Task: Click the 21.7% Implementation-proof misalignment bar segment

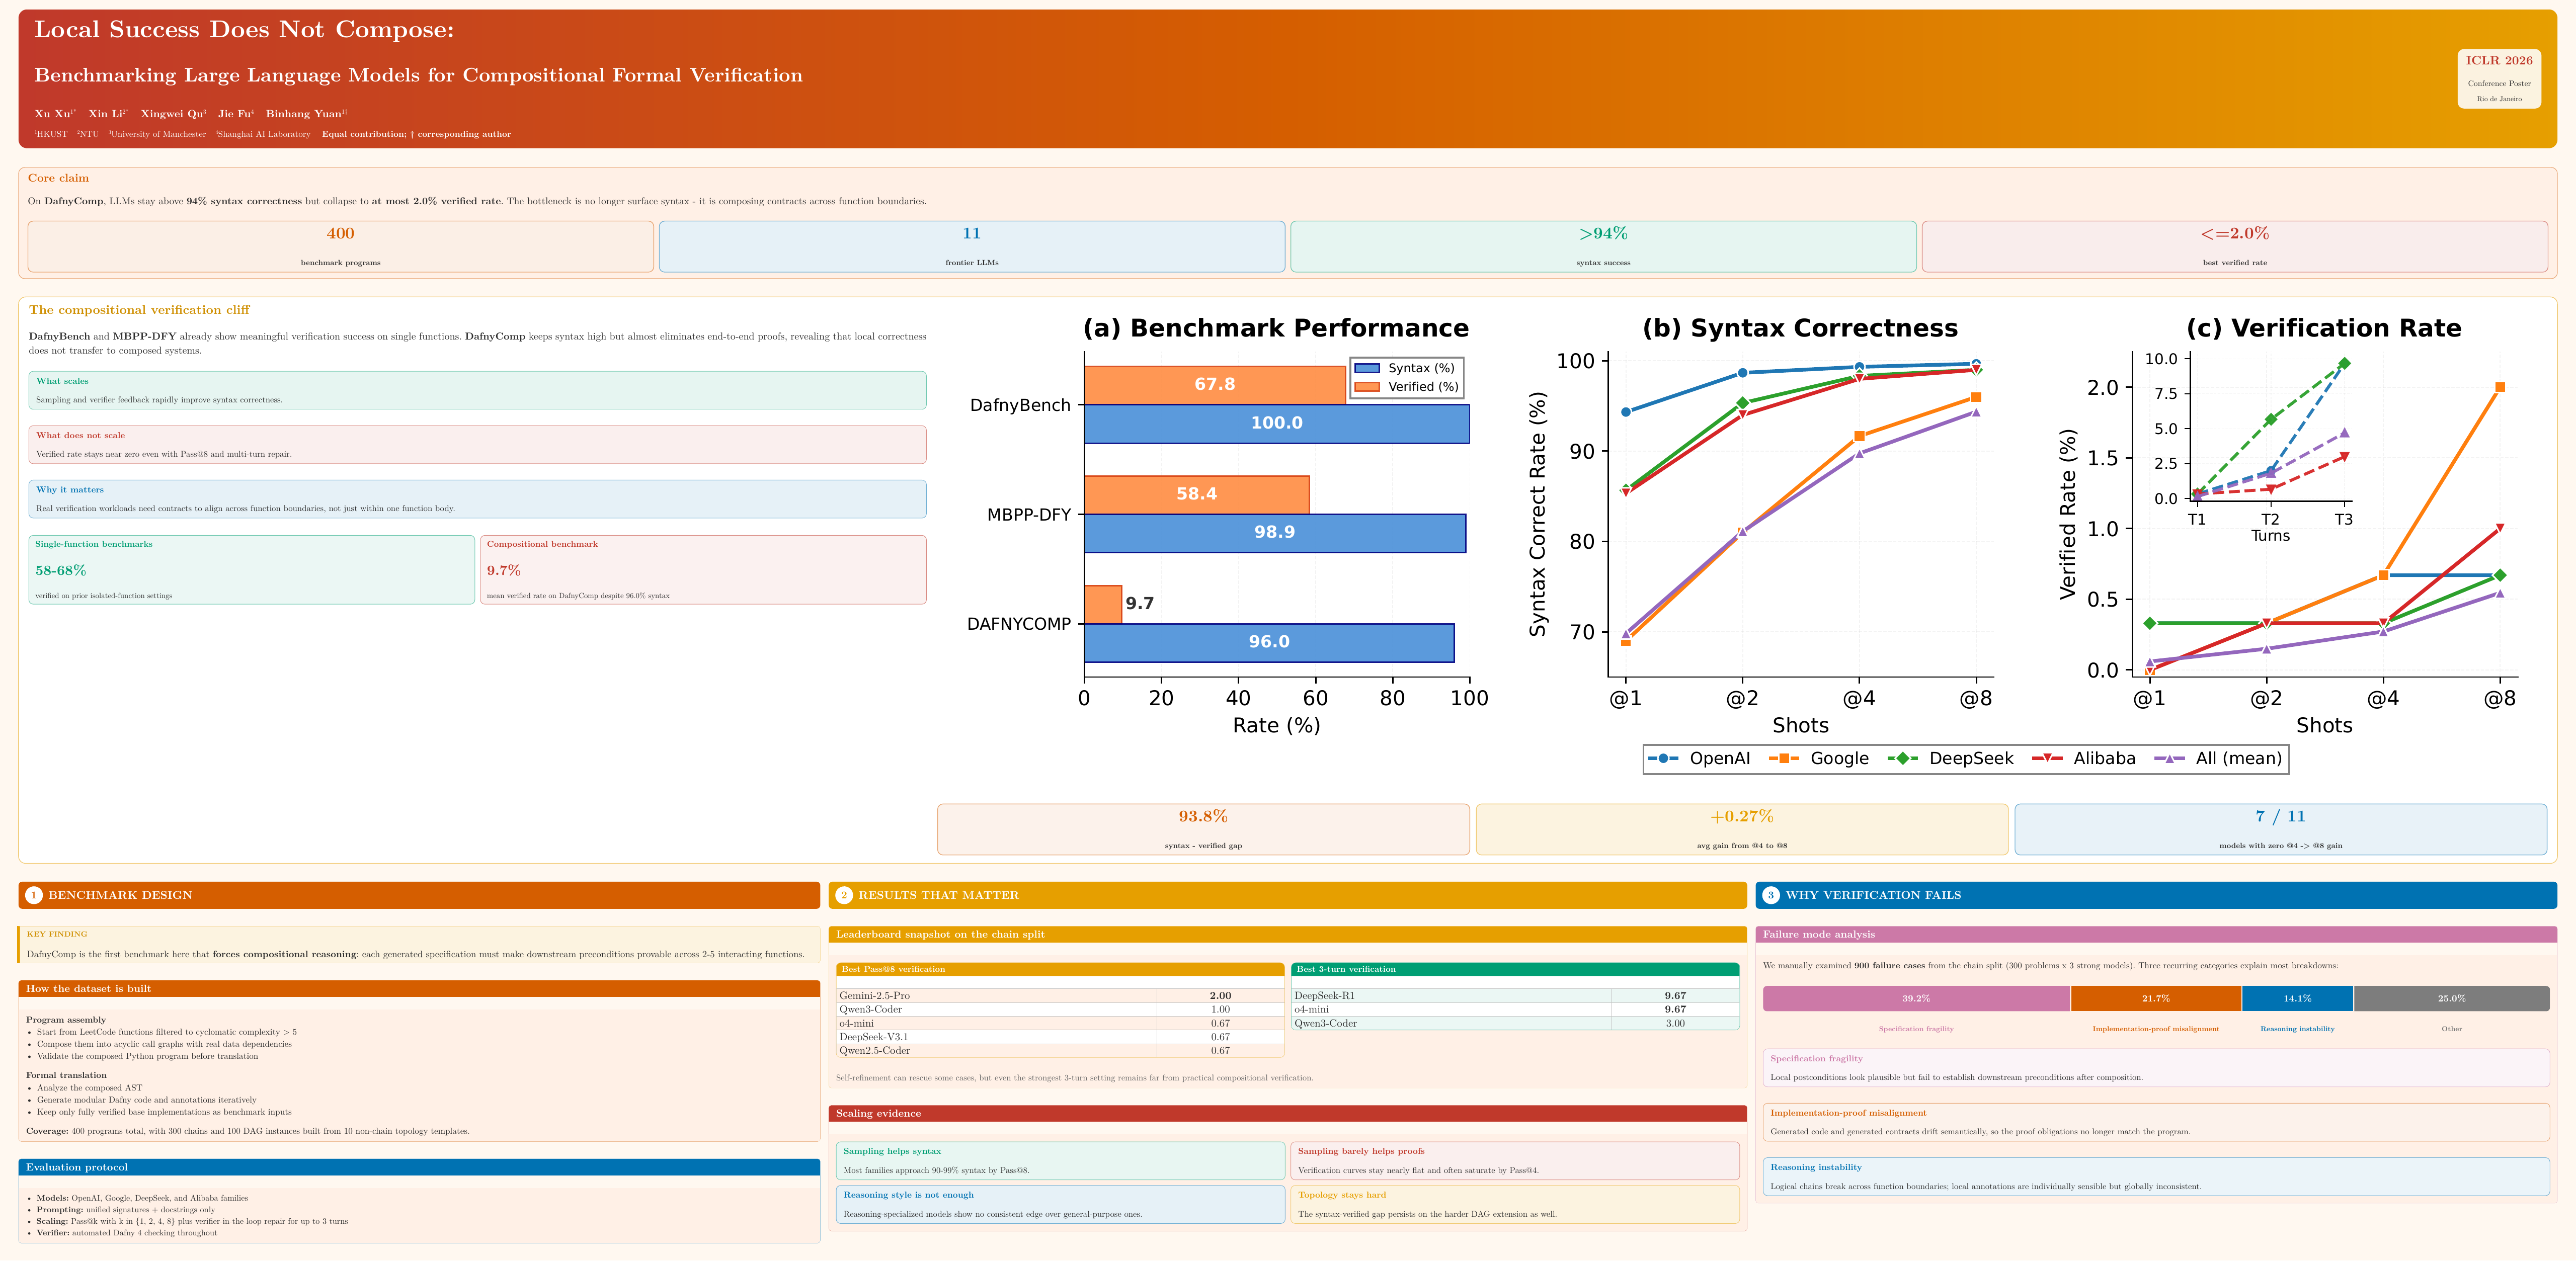Action: pos(2155,998)
